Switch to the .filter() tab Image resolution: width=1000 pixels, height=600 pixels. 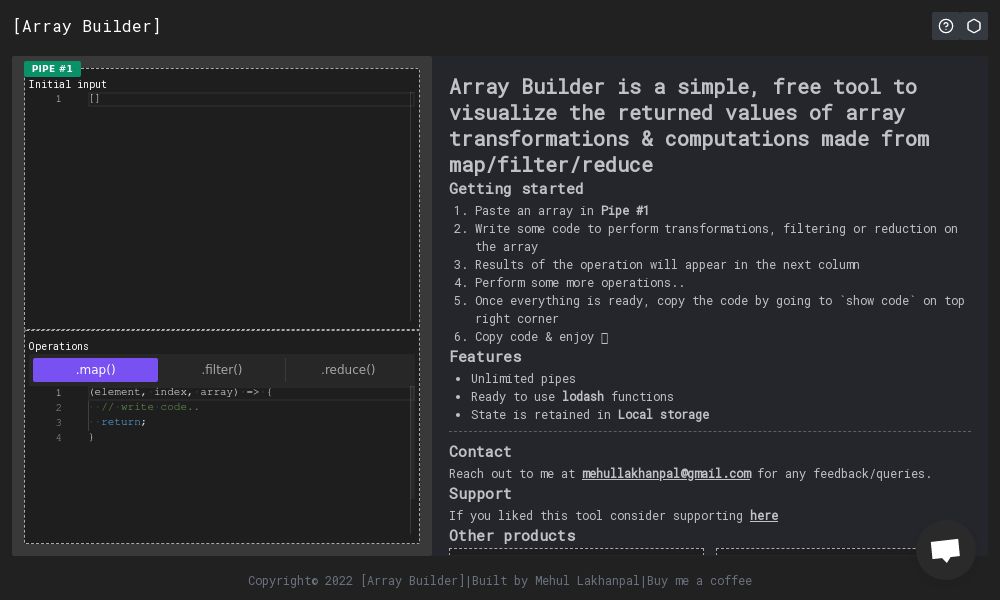tap(222, 369)
